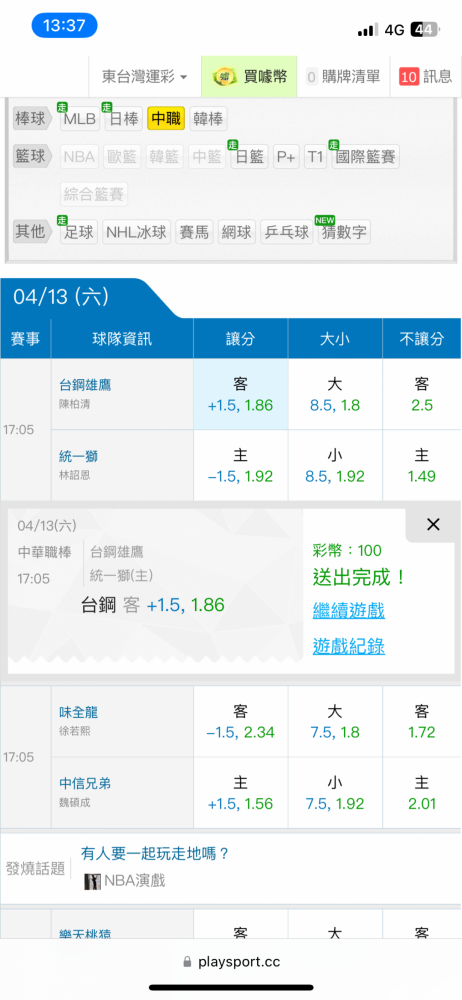Tap the 遊戲紀錄 link
This screenshot has height=1000, width=462.
pos(348,646)
